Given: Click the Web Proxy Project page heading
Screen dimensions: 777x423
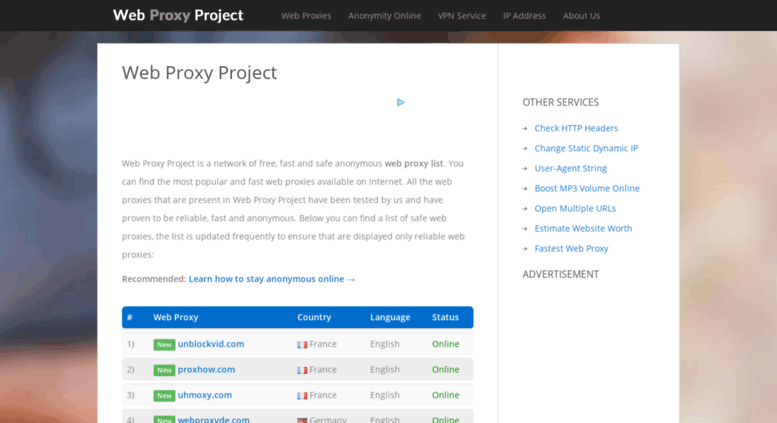Looking at the screenshot, I should (x=199, y=73).
